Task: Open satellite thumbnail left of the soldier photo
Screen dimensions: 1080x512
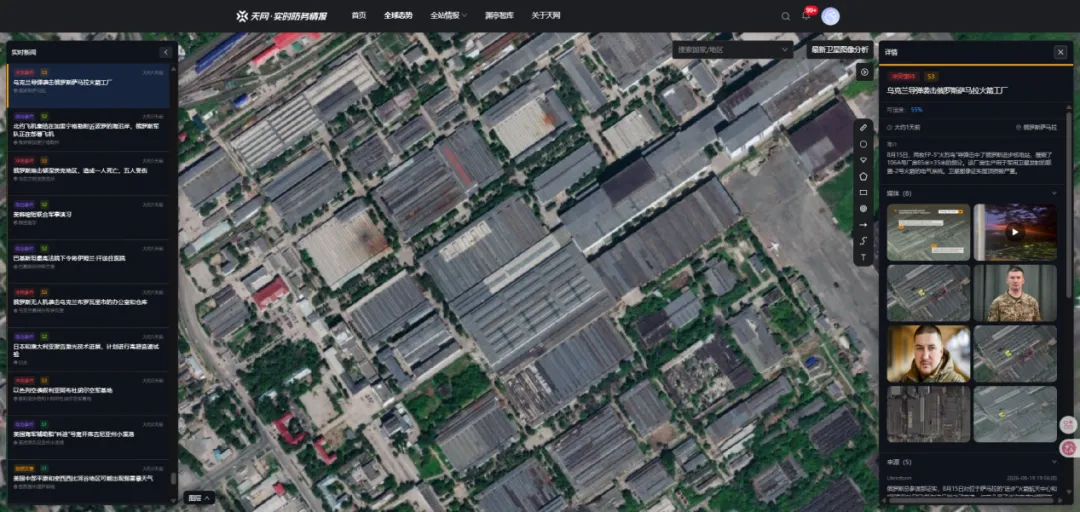Action: coord(928,293)
